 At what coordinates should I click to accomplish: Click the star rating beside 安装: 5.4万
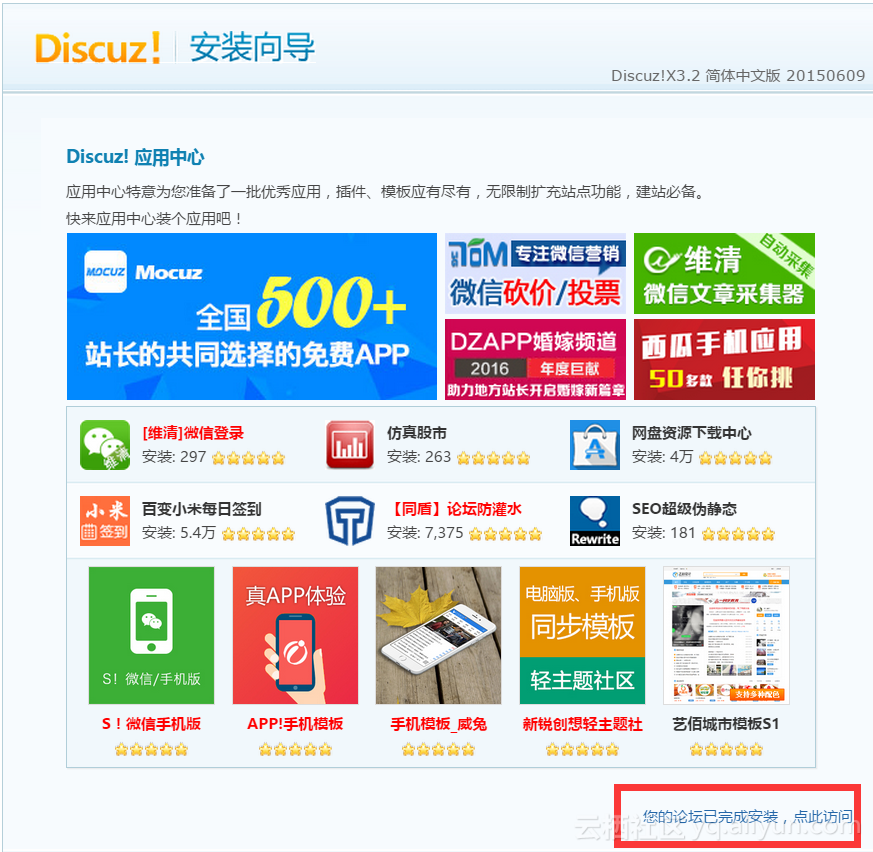point(258,534)
